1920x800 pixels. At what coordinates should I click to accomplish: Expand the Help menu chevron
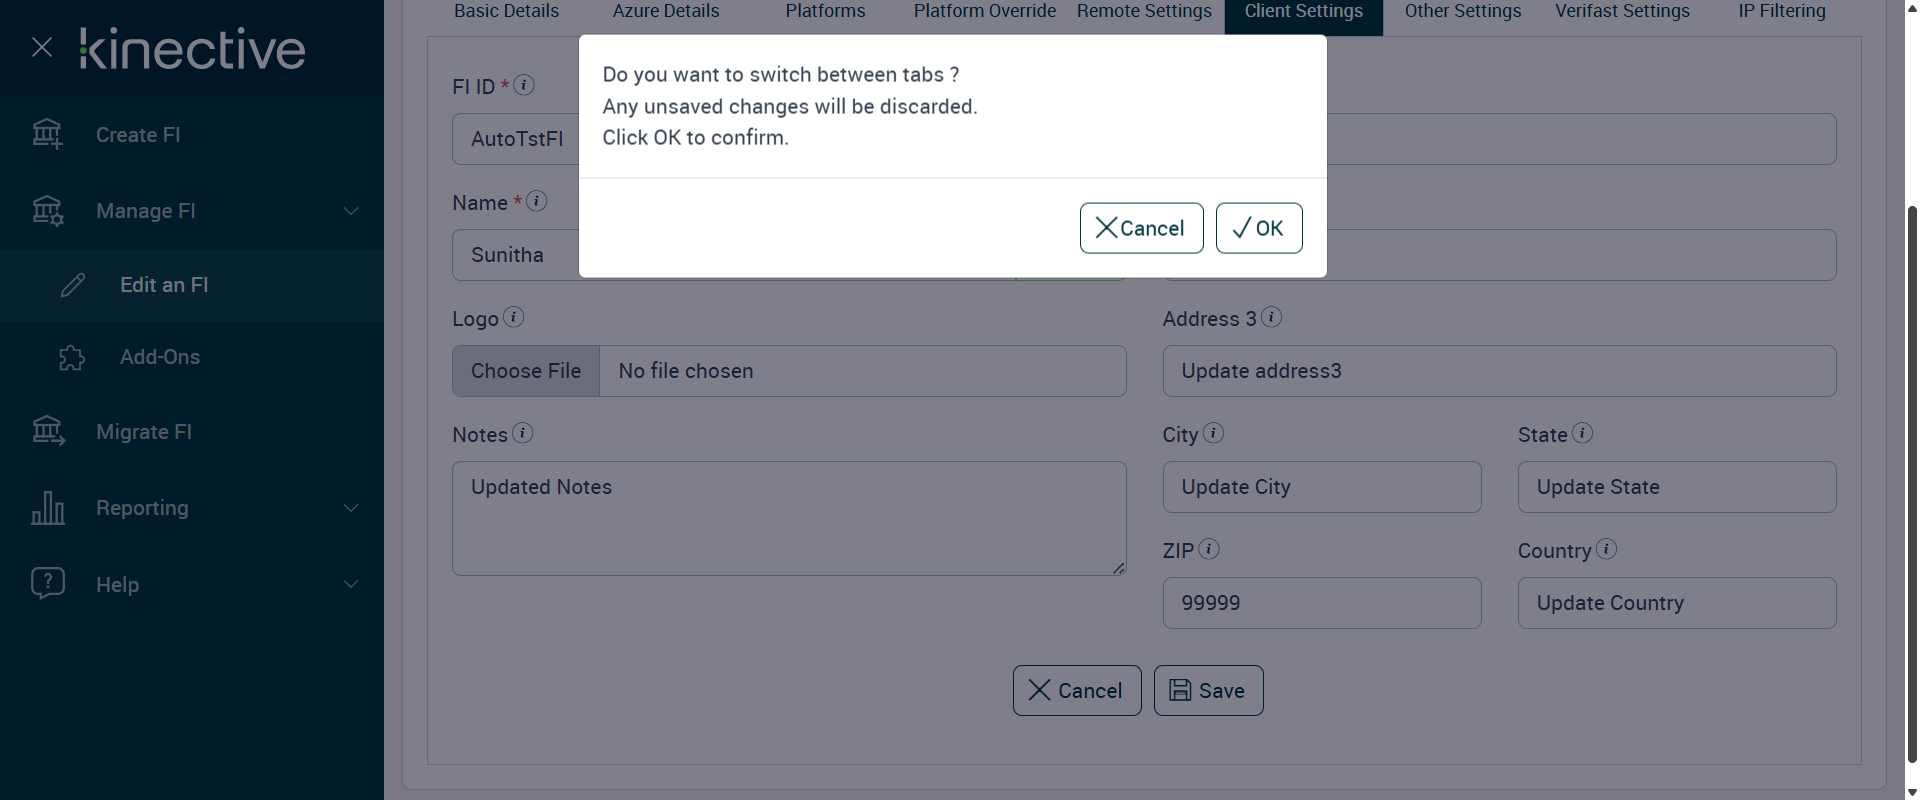click(351, 584)
